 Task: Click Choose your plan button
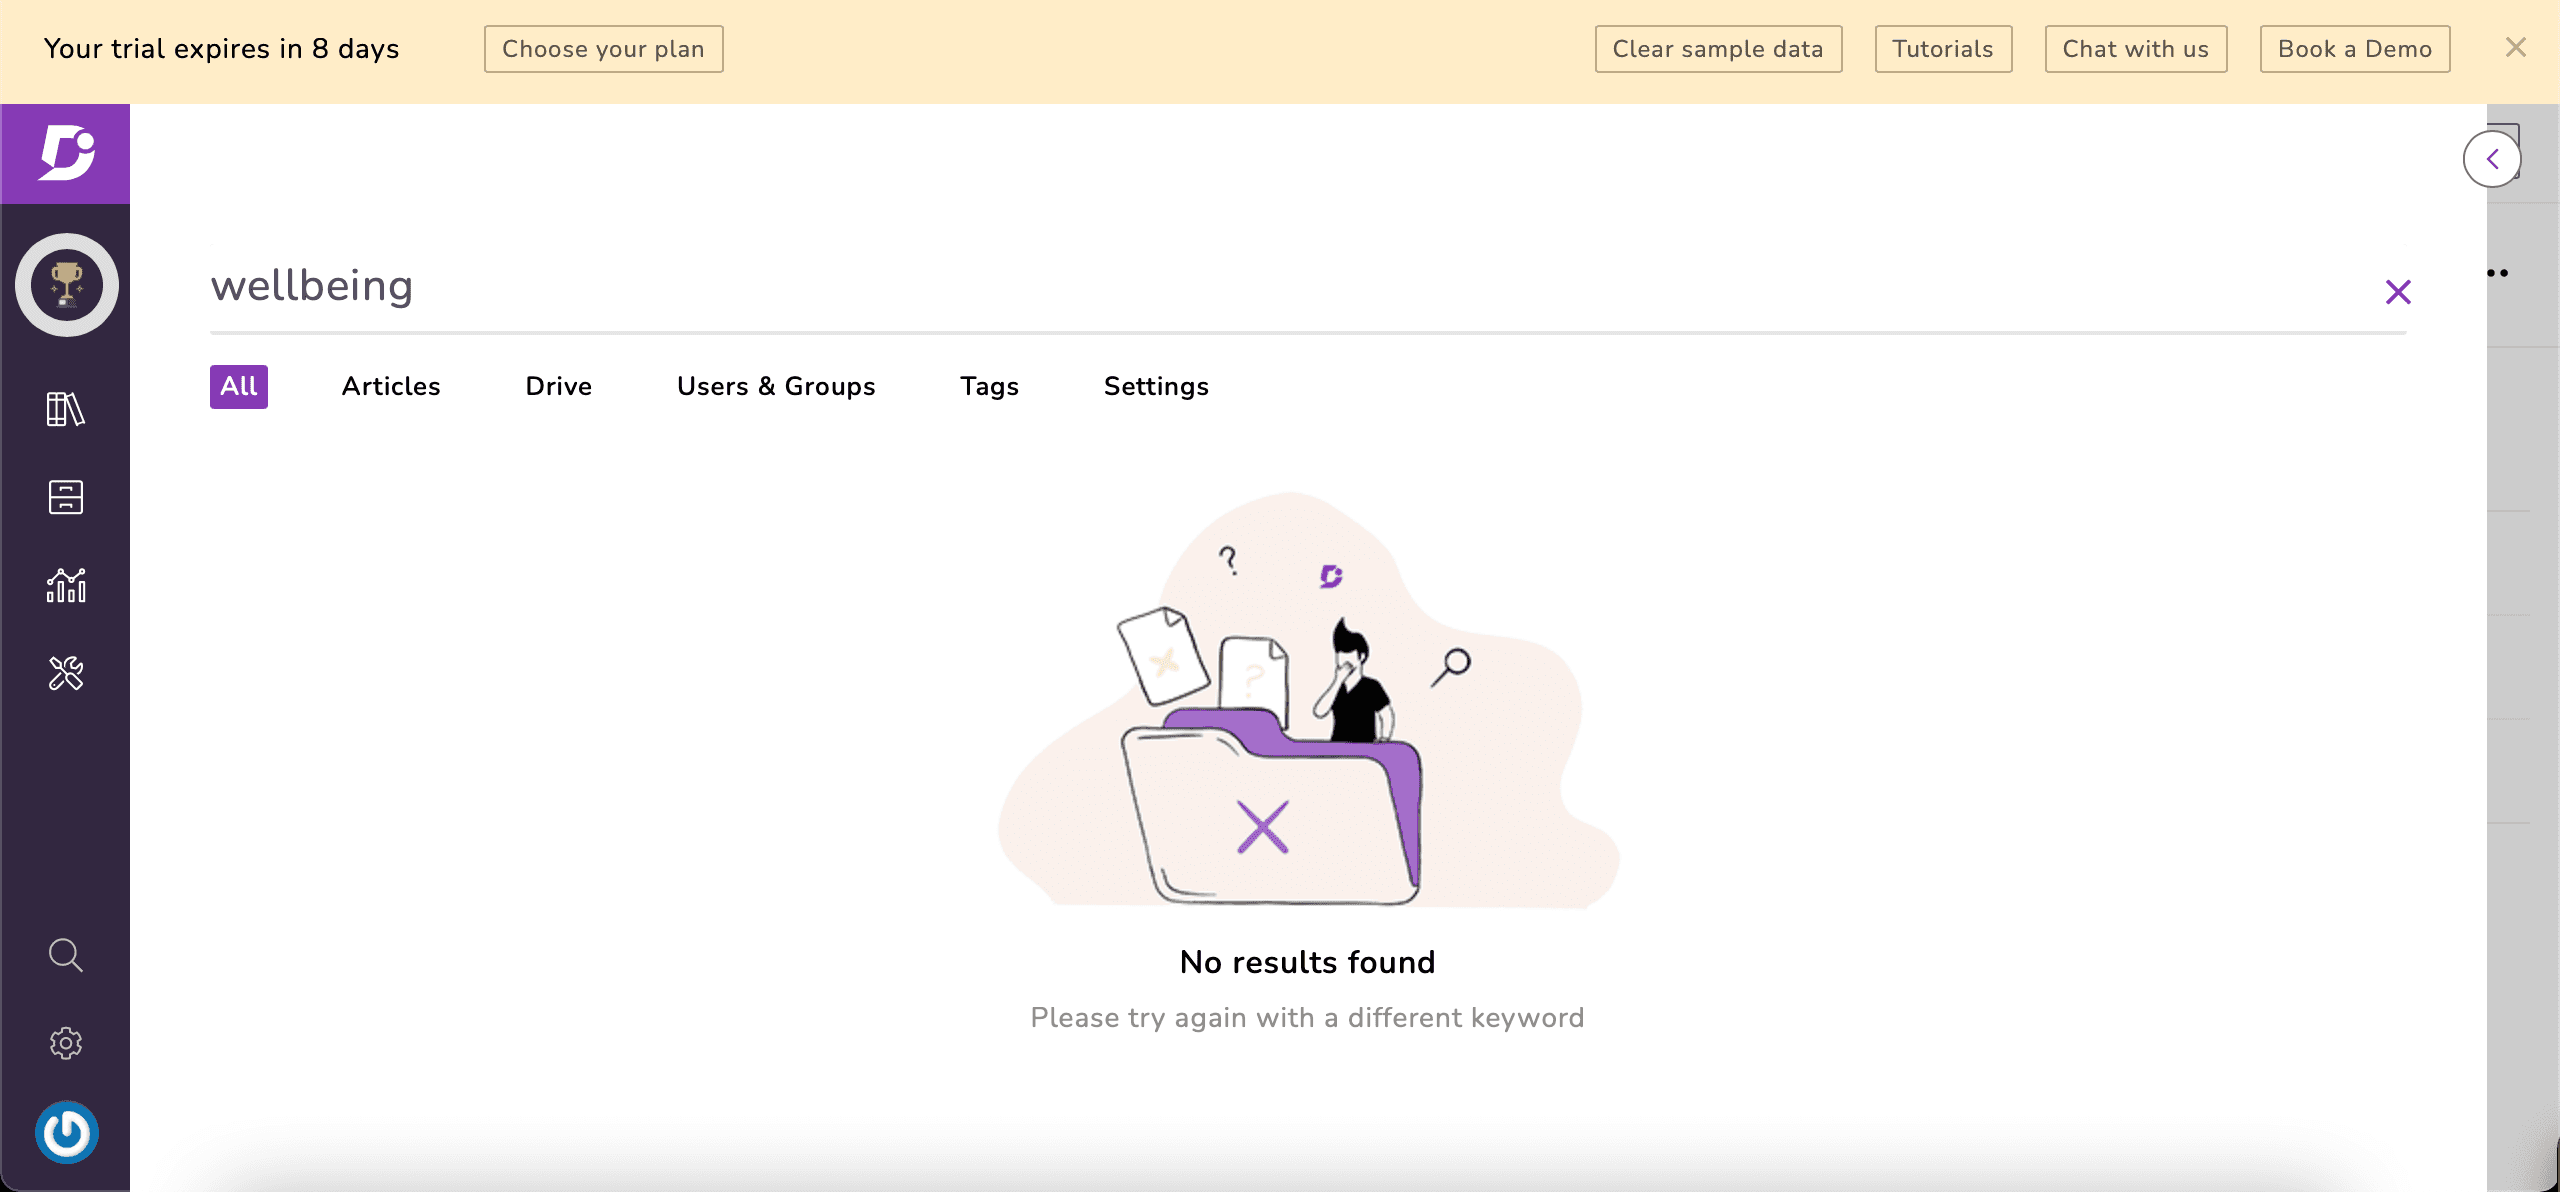pos(602,47)
